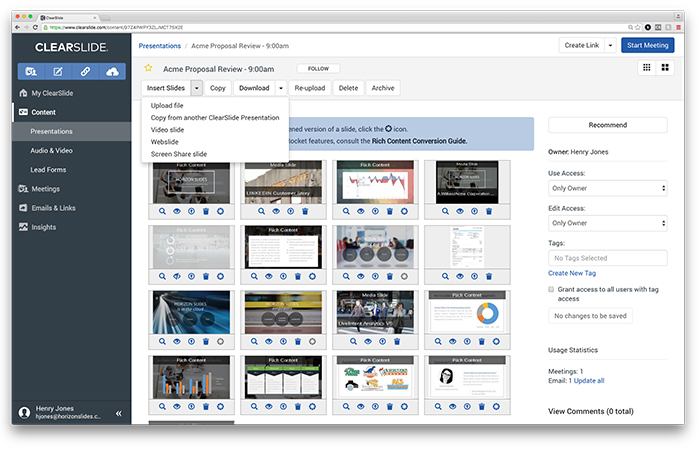Image resolution: width=699 pixels, height=450 pixels.
Task: Open the rich content icon under the bar chart slide
Action: [x=220, y=407]
